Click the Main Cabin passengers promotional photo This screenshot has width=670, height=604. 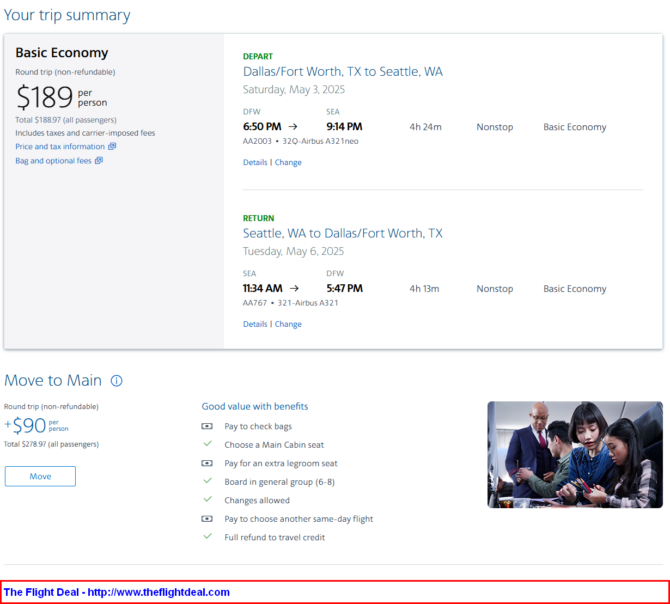pos(575,454)
